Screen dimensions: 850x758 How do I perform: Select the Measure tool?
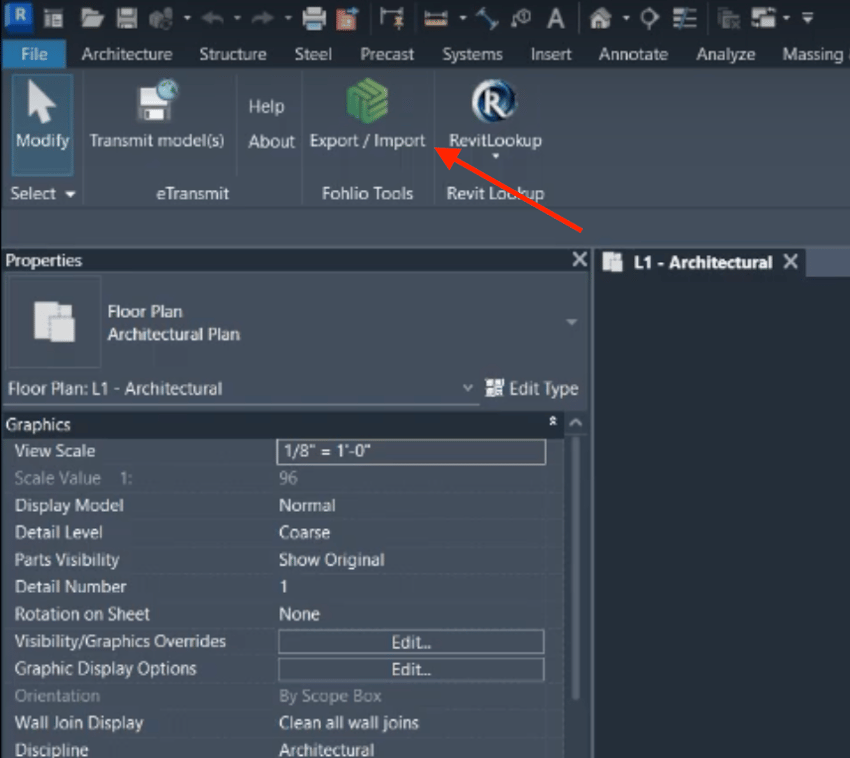(x=434, y=18)
